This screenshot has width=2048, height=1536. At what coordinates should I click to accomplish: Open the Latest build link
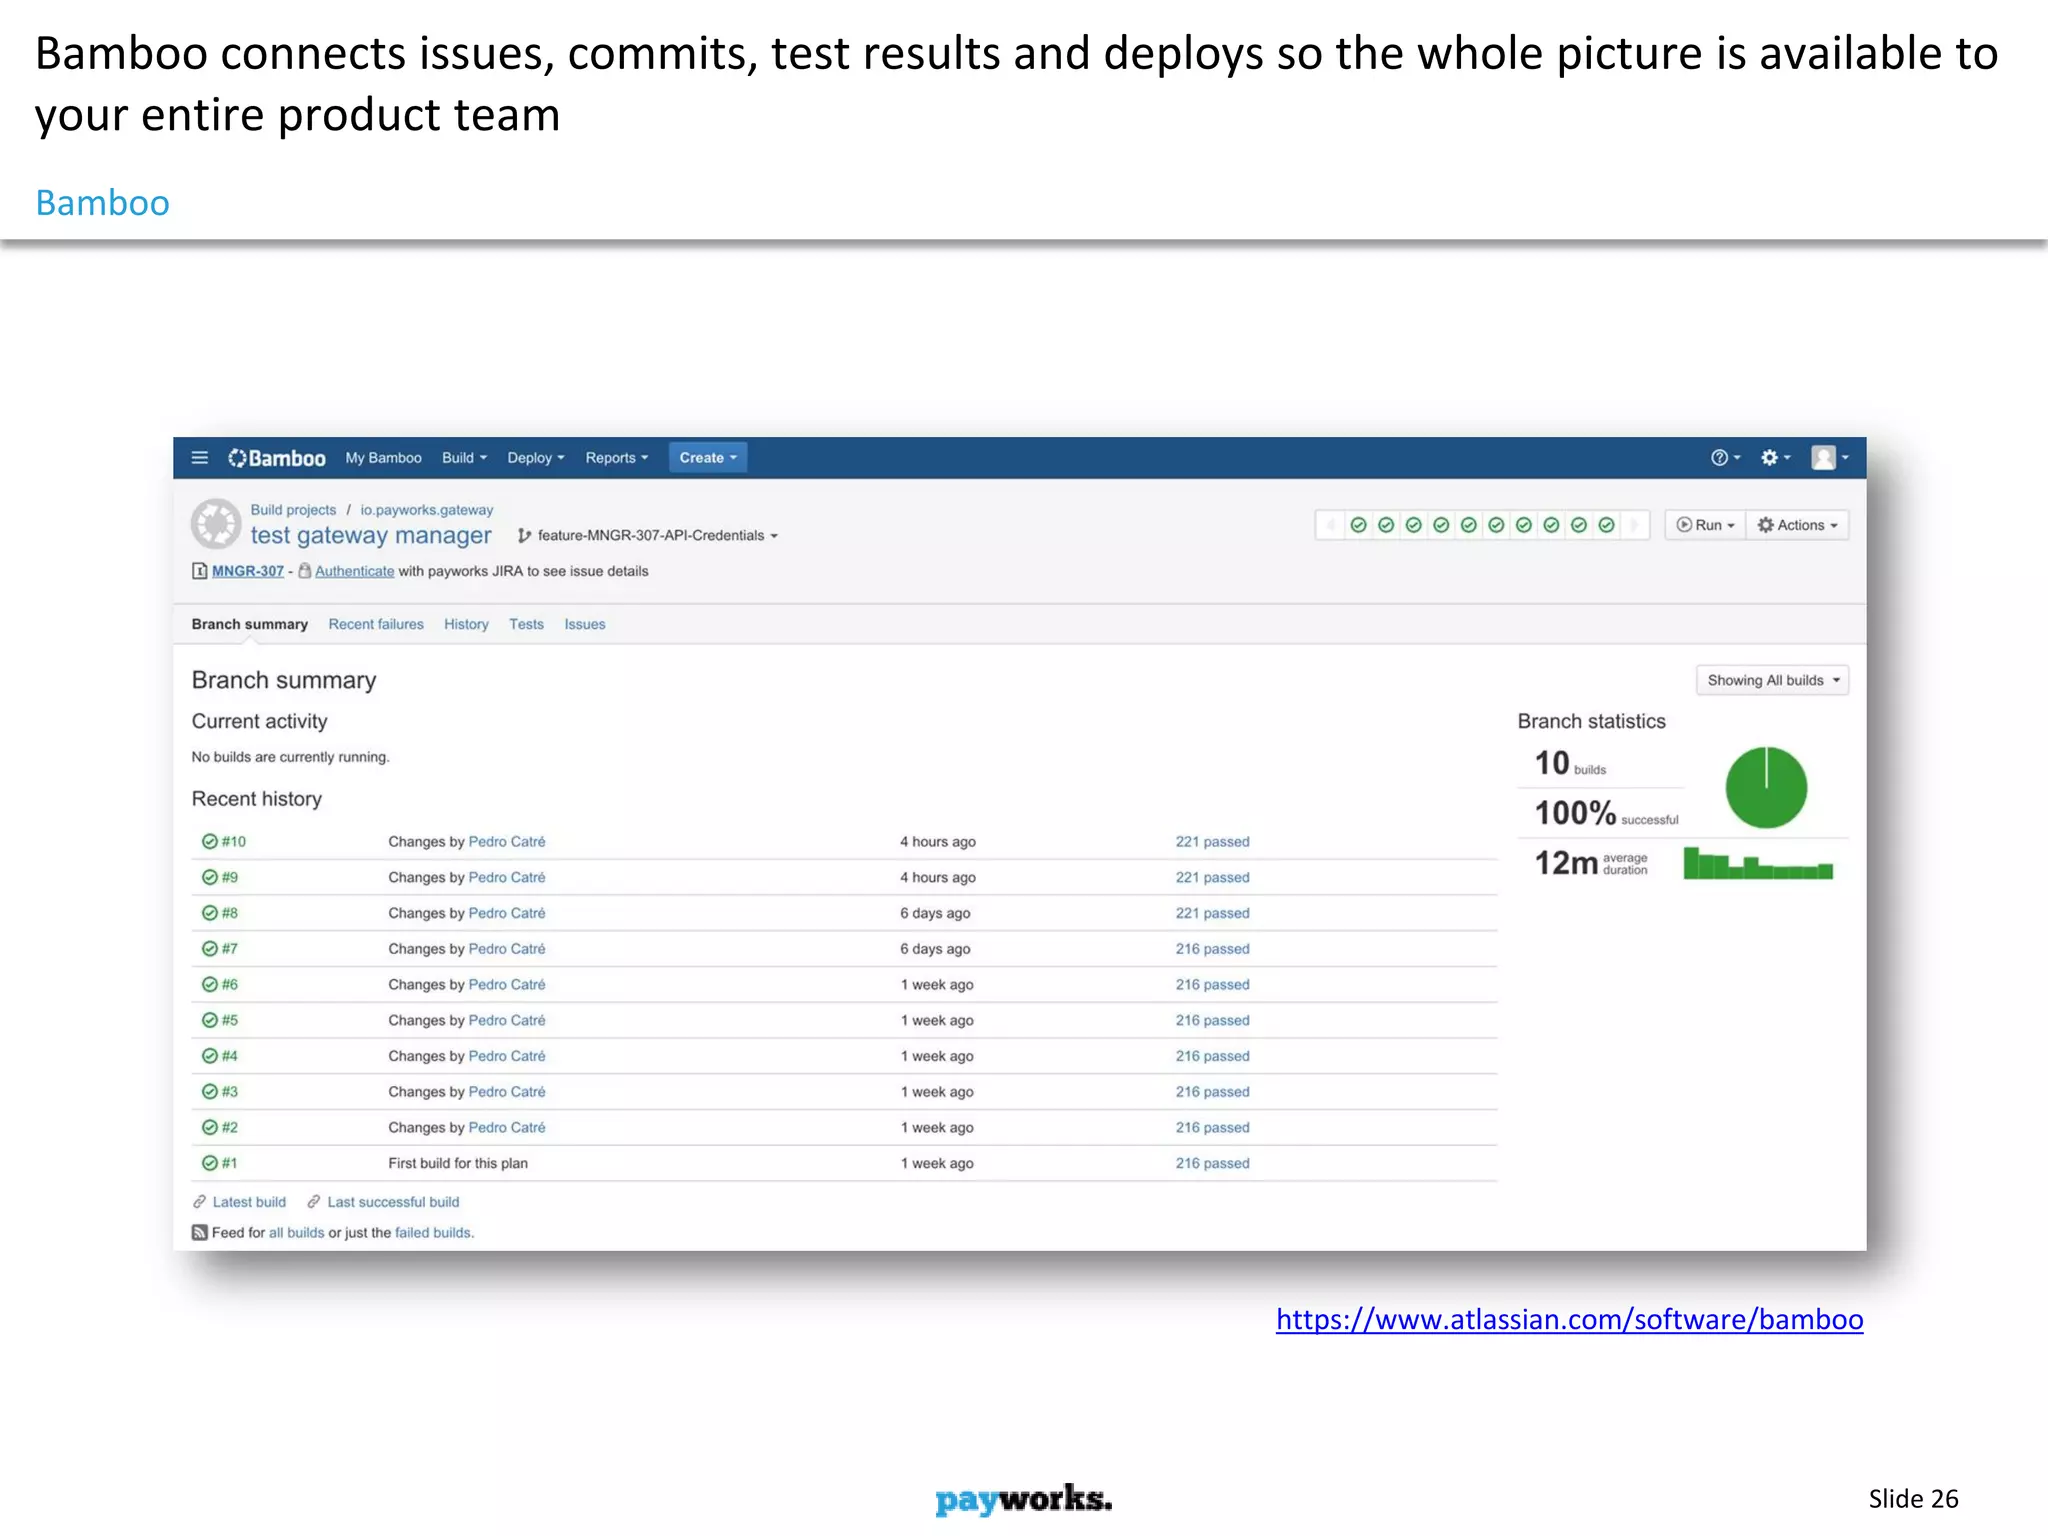[x=249, y=1202]
